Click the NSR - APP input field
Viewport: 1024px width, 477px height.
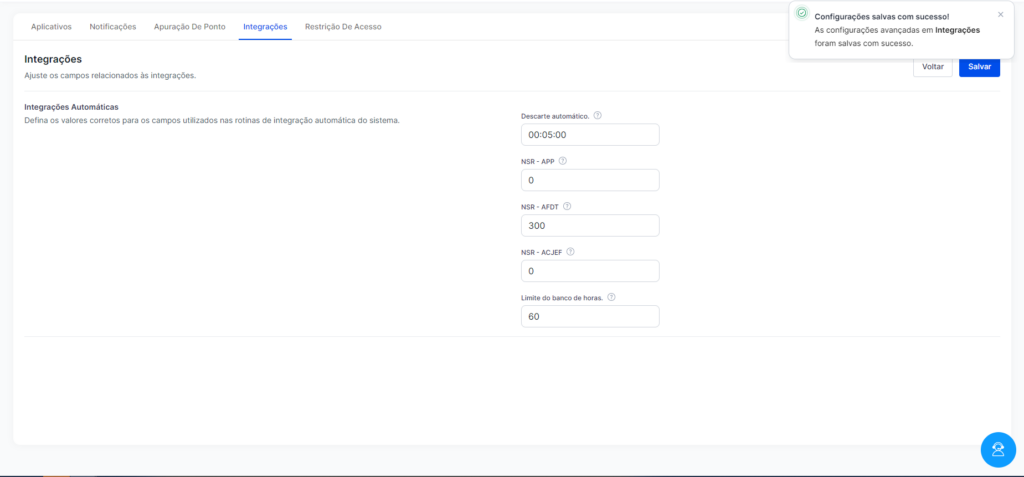(x=590, y=180)
